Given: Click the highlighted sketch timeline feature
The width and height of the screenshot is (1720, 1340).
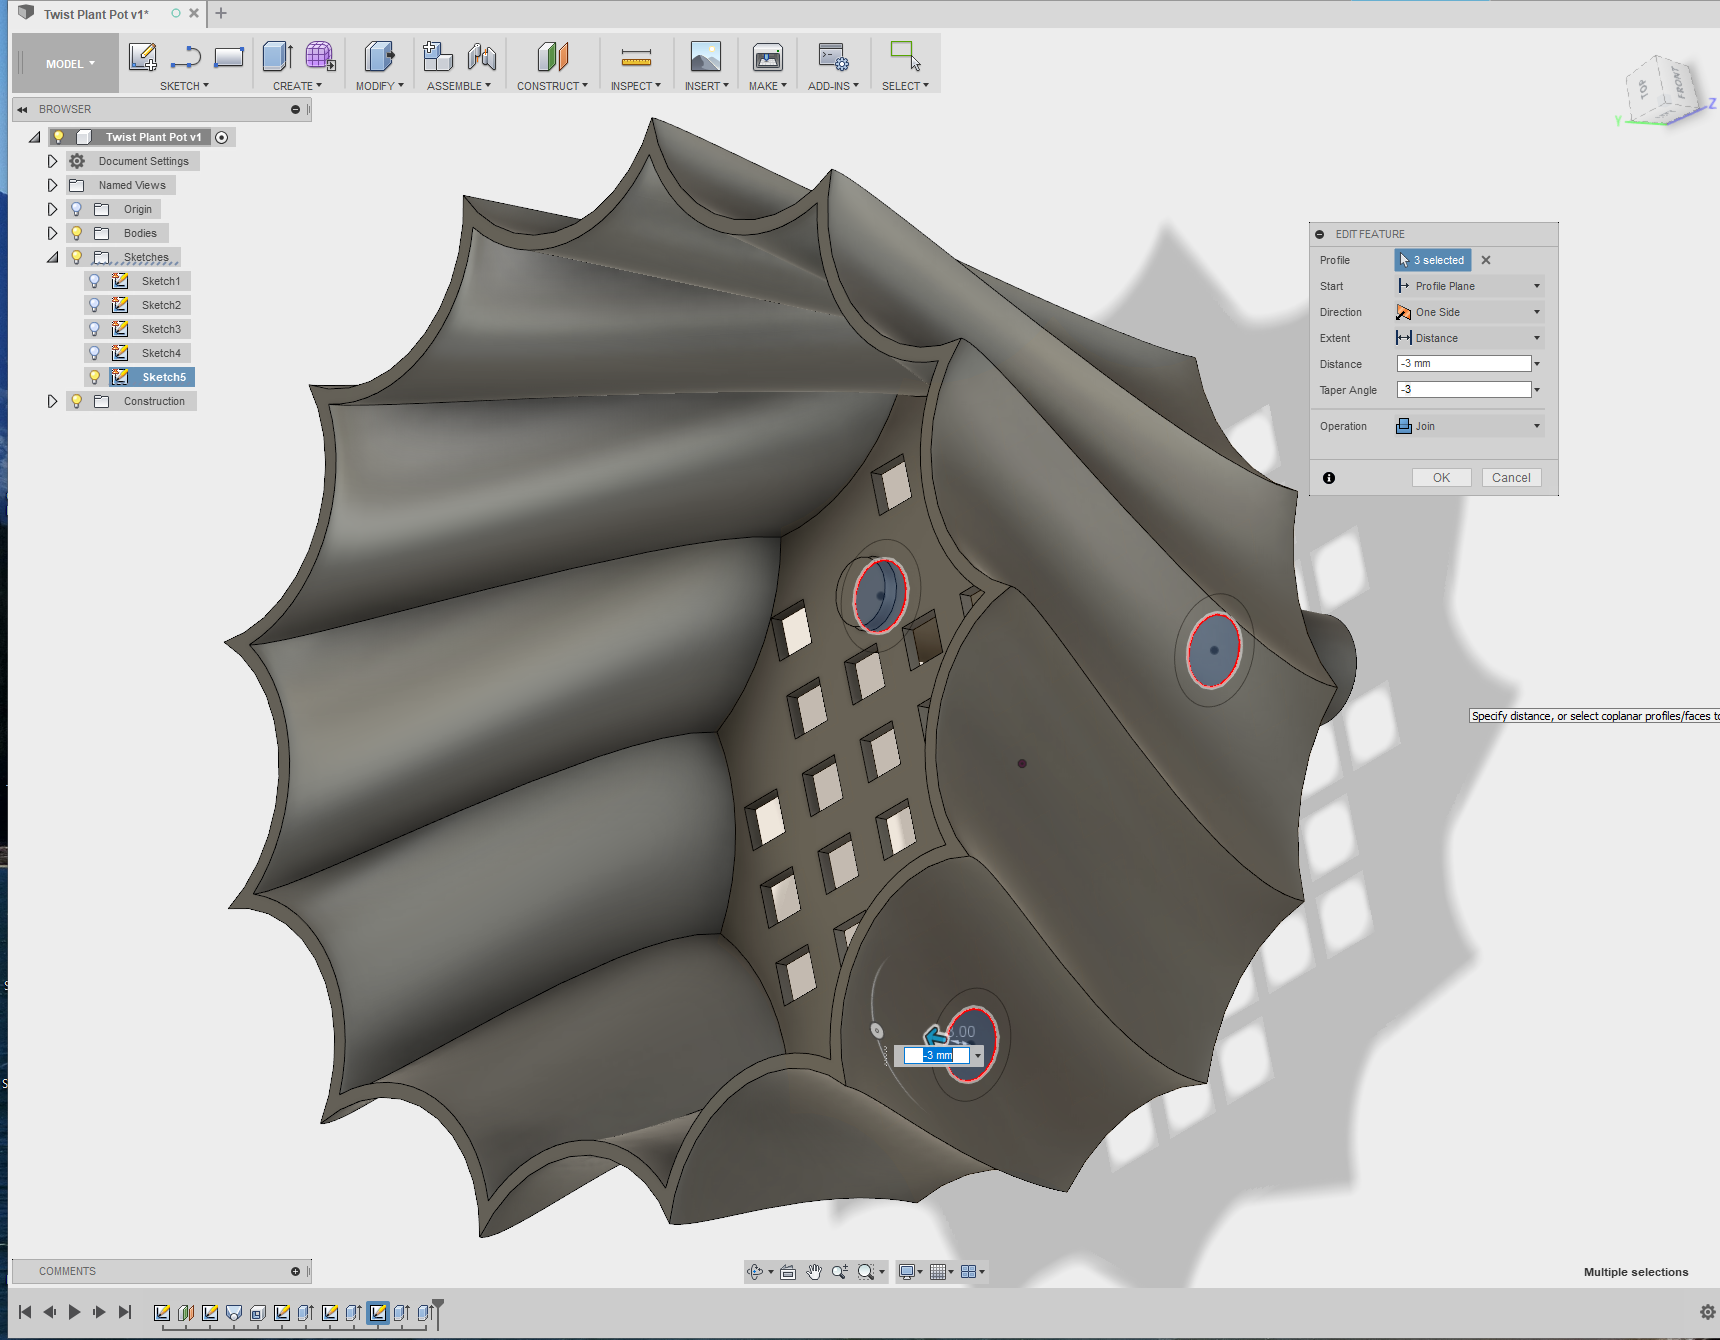Looking at the screenshot, I should point(378,1313).
